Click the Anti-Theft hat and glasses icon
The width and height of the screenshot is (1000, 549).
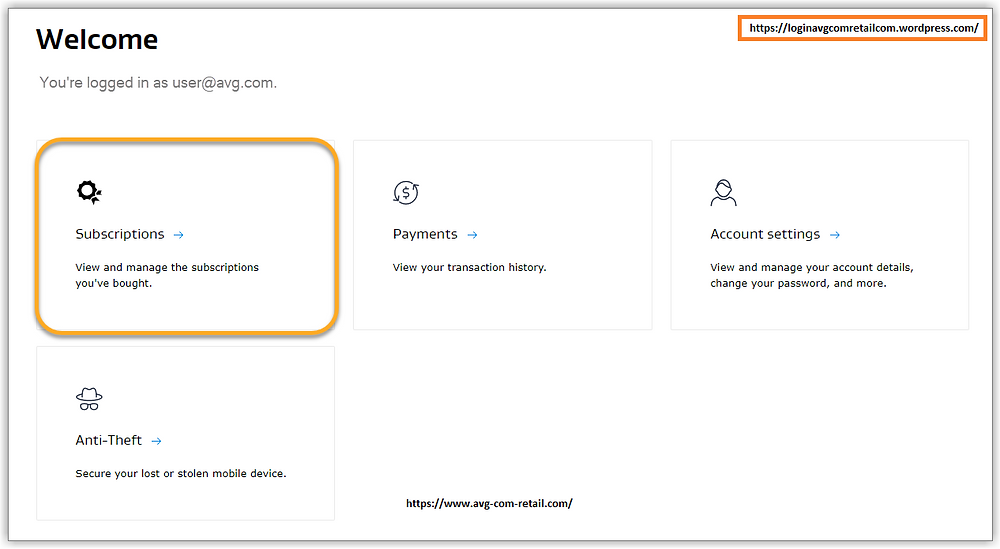tap(89, 399)
